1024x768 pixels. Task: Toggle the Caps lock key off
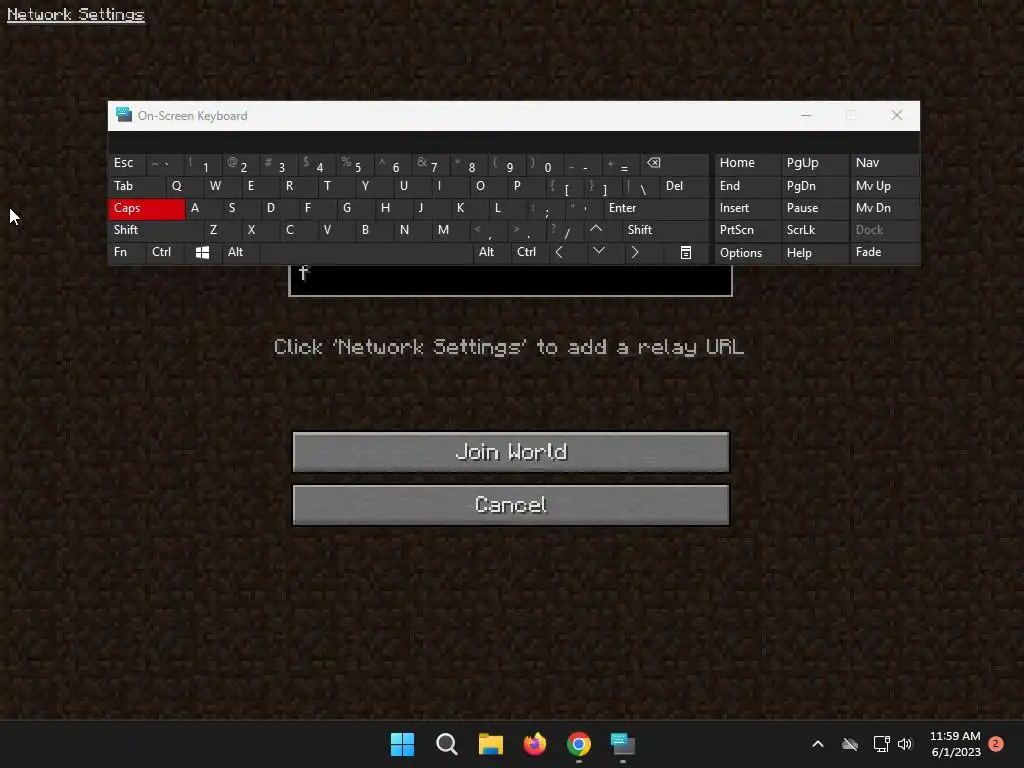tap(146, 208)
